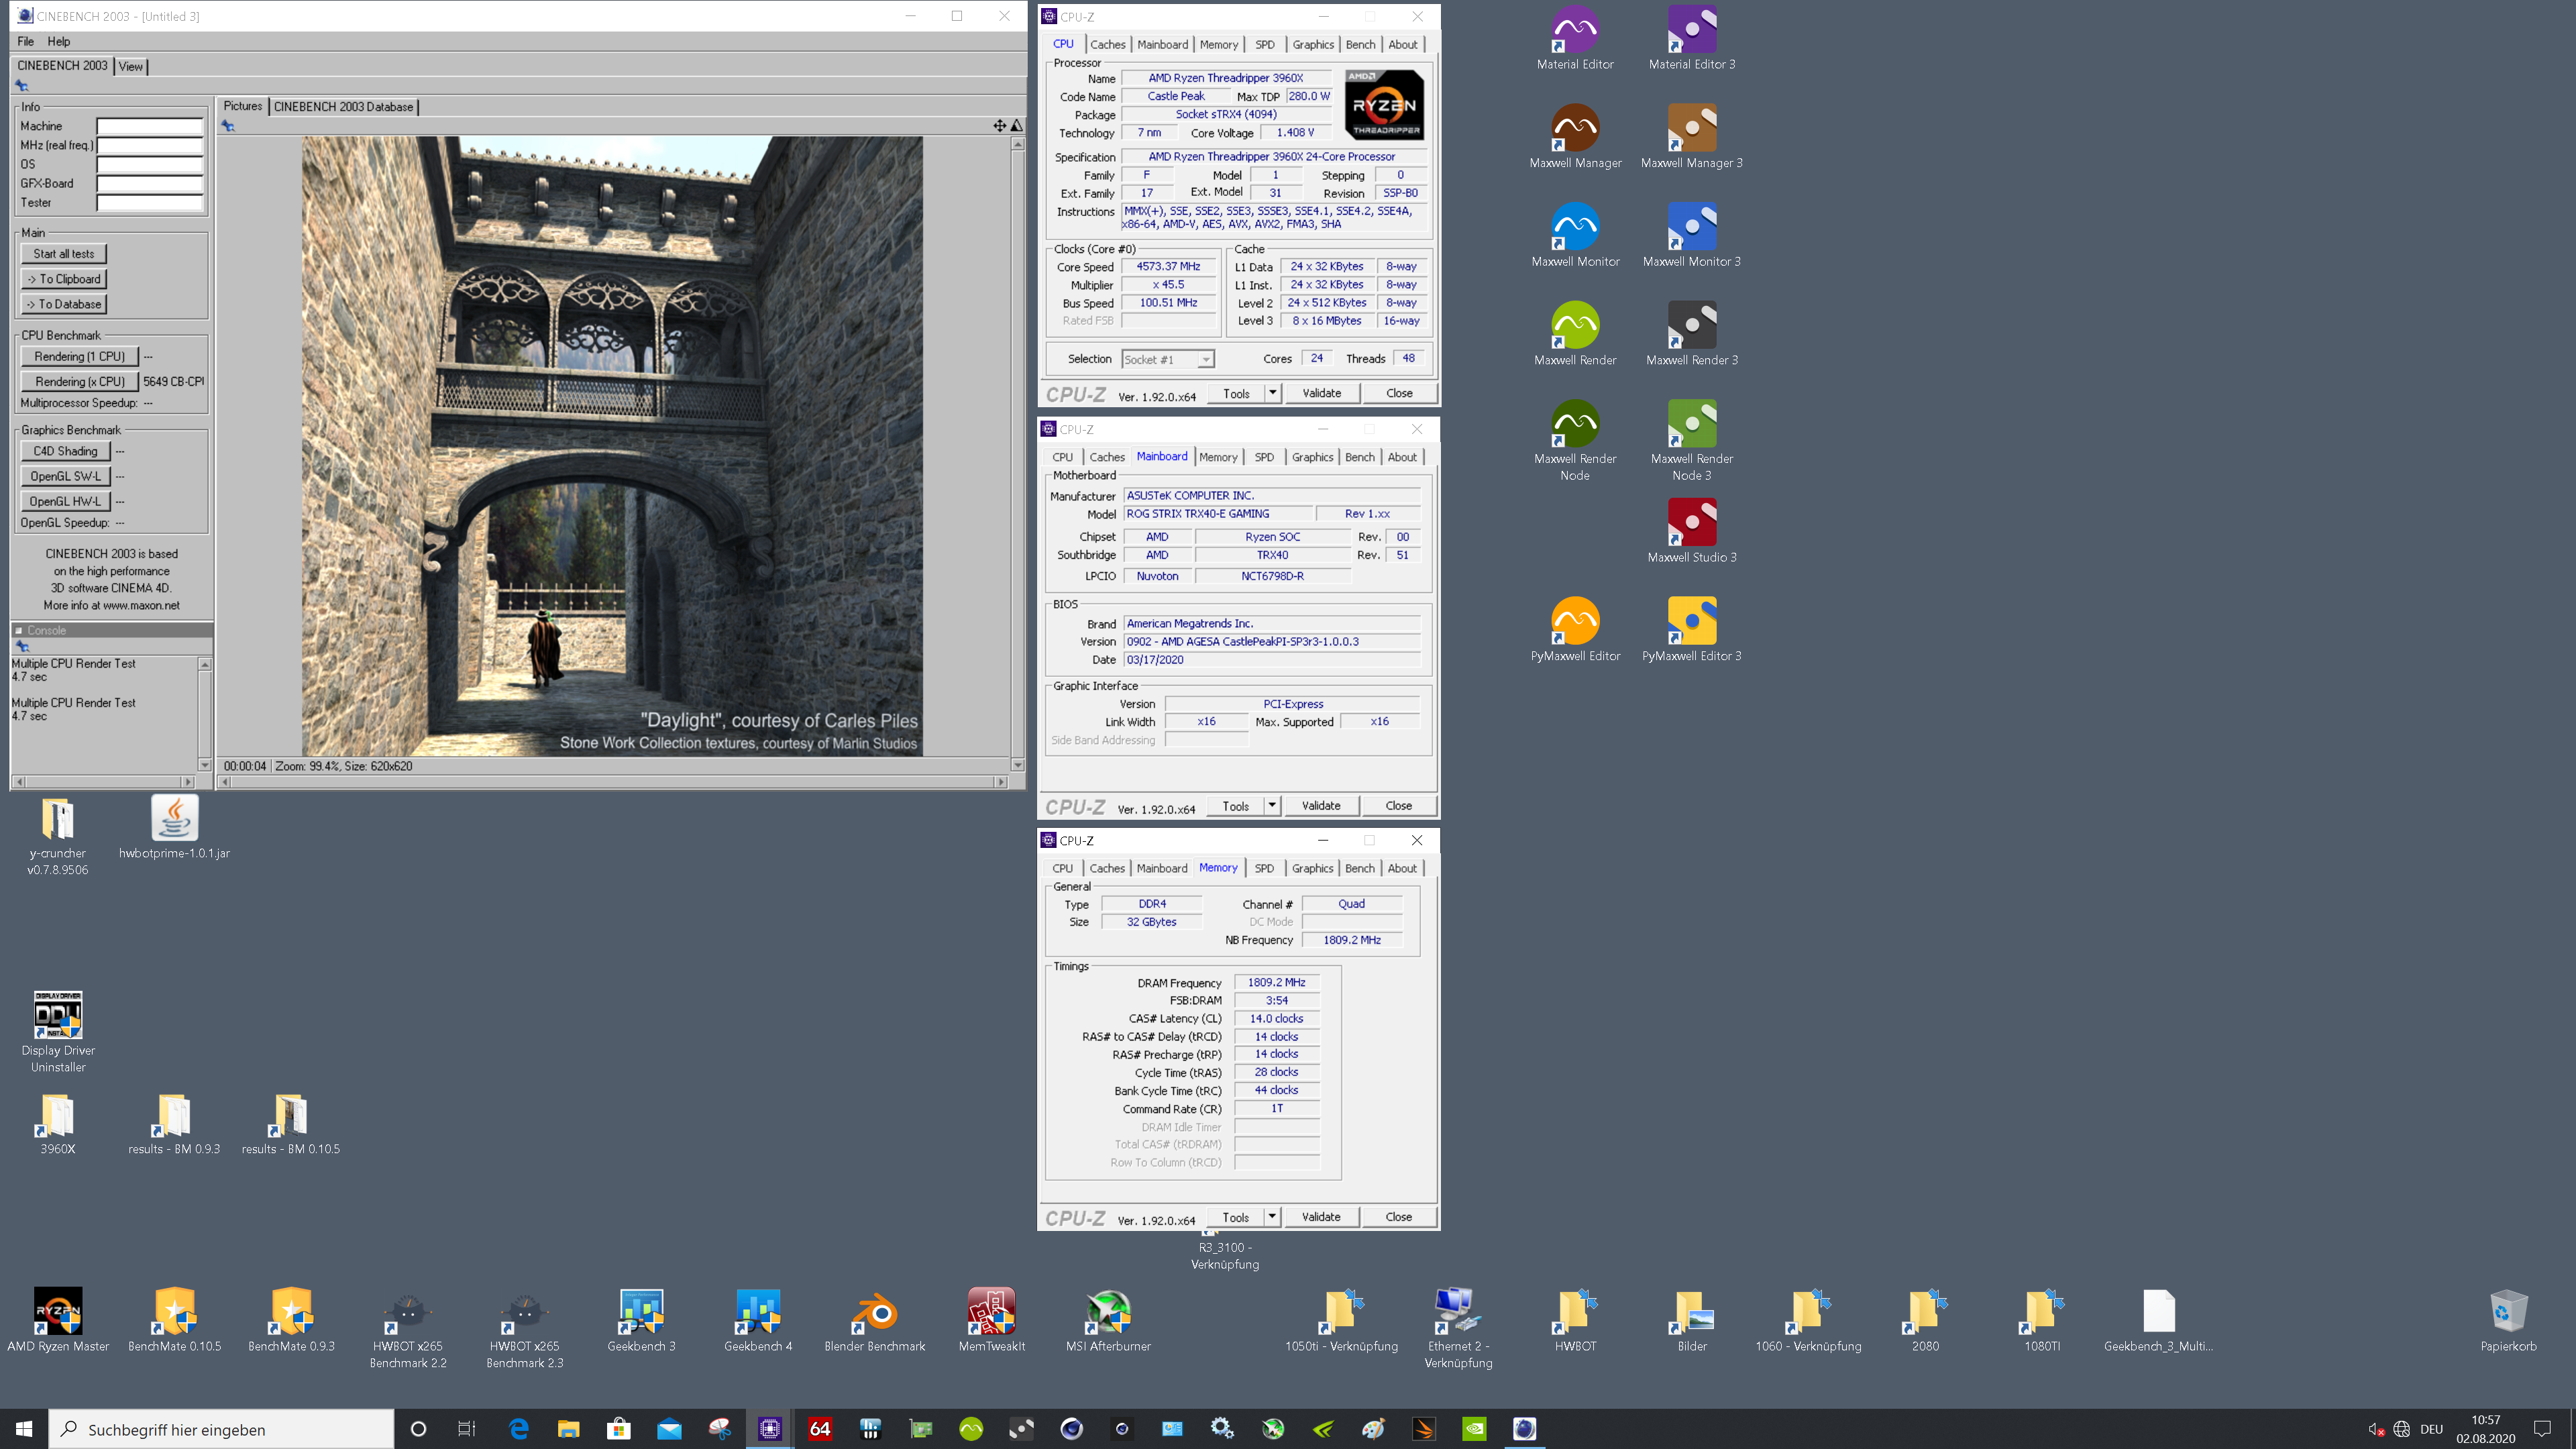Click Validate in the CPU-Z CPU window
2576x1449 pixels.
click(1321, 393)
